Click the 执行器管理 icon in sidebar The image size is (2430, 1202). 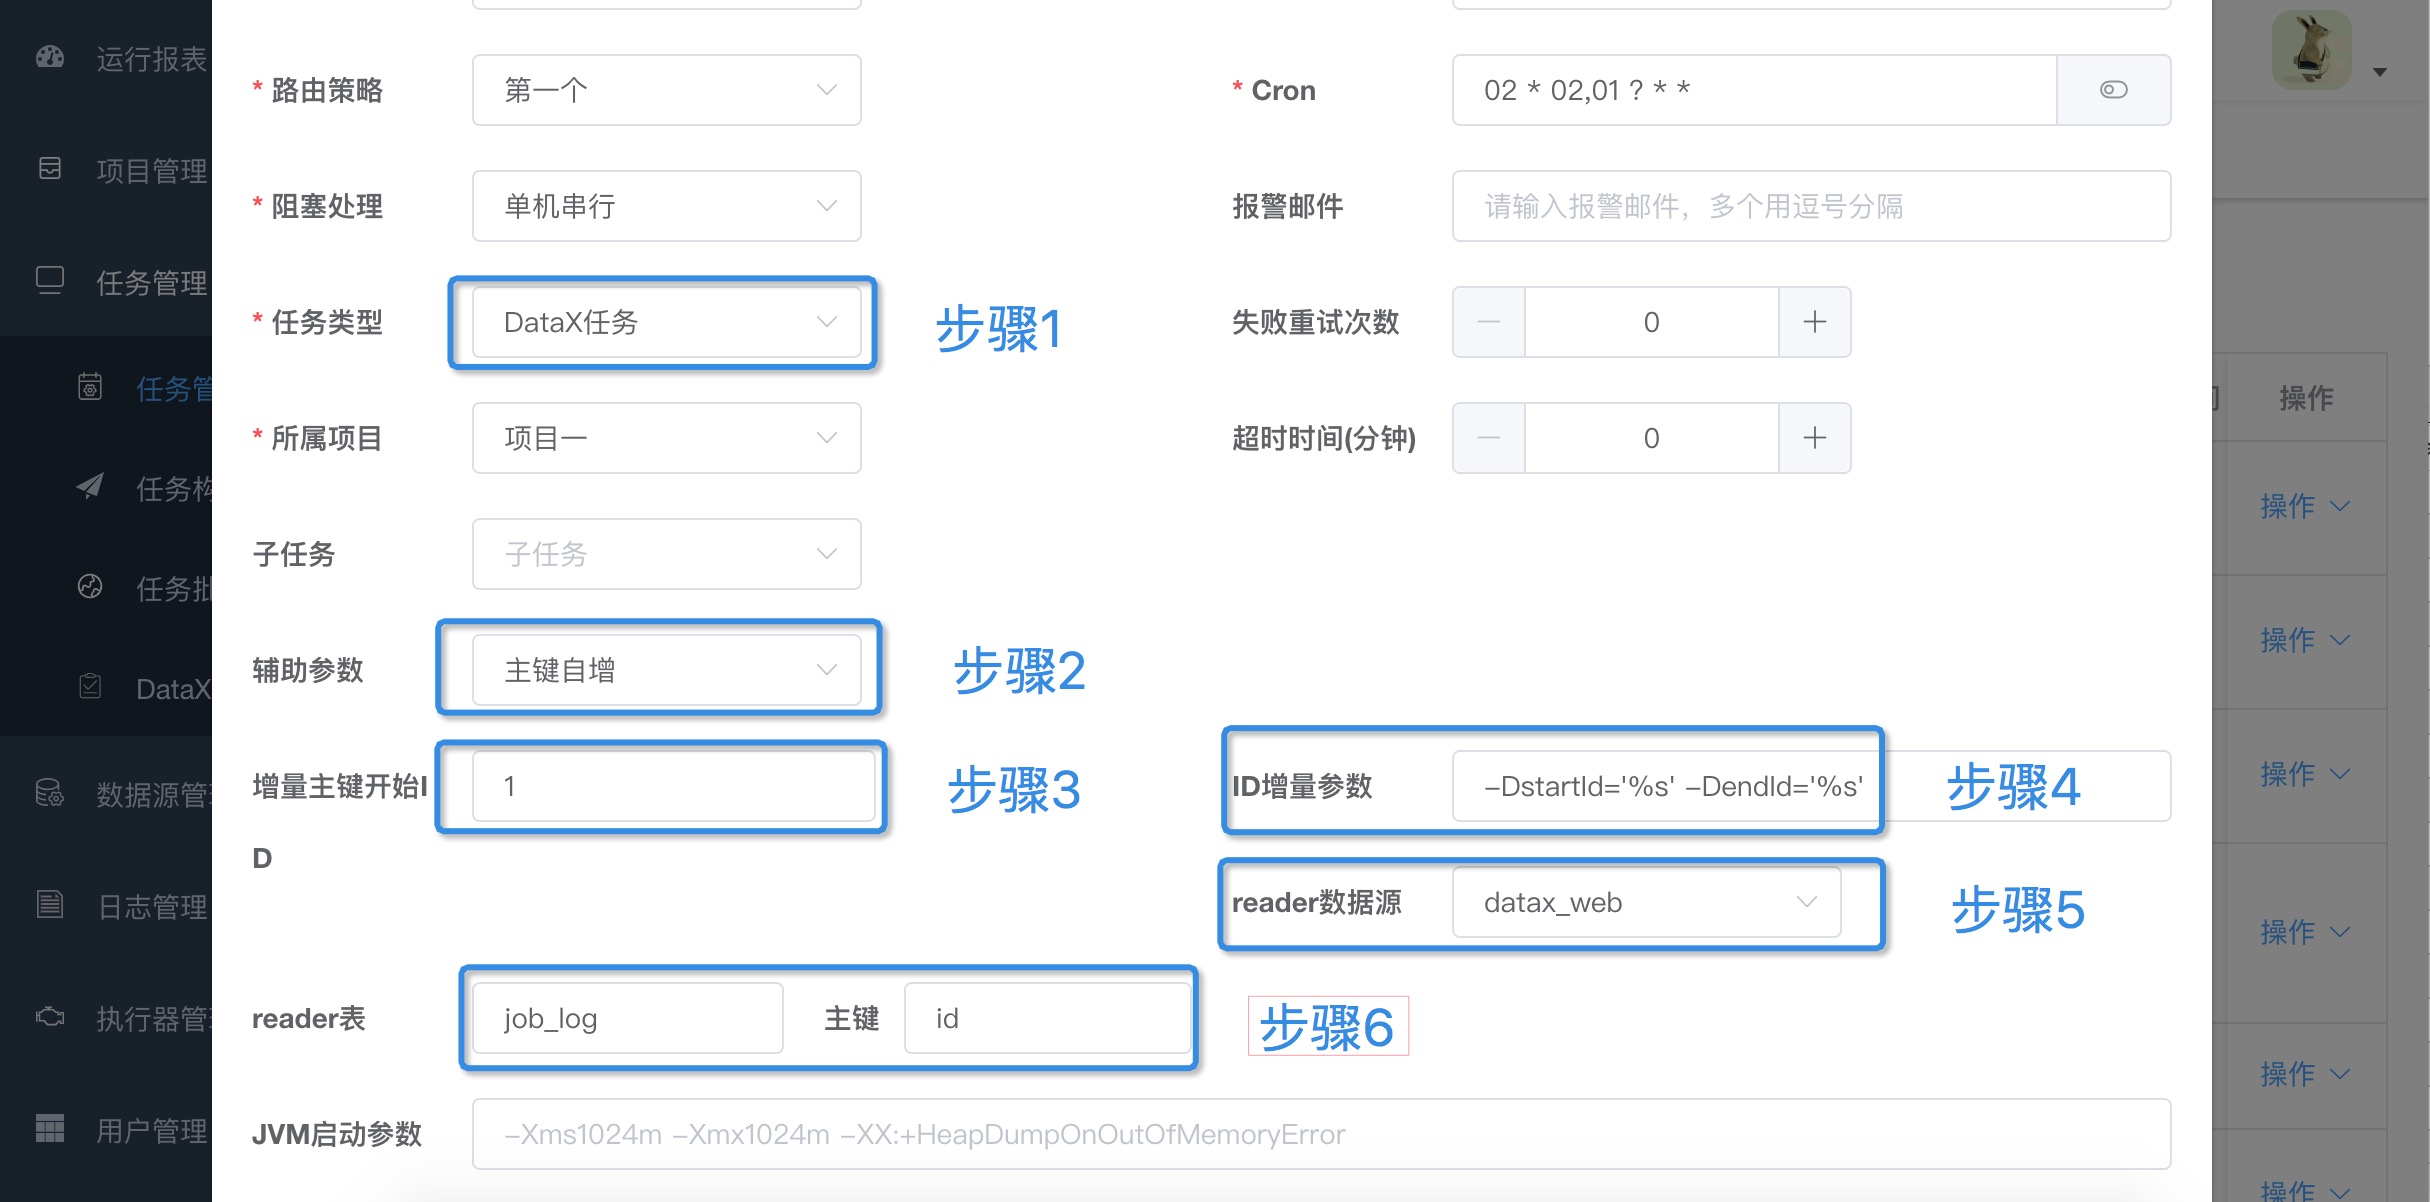click(x=50, y=1017)
